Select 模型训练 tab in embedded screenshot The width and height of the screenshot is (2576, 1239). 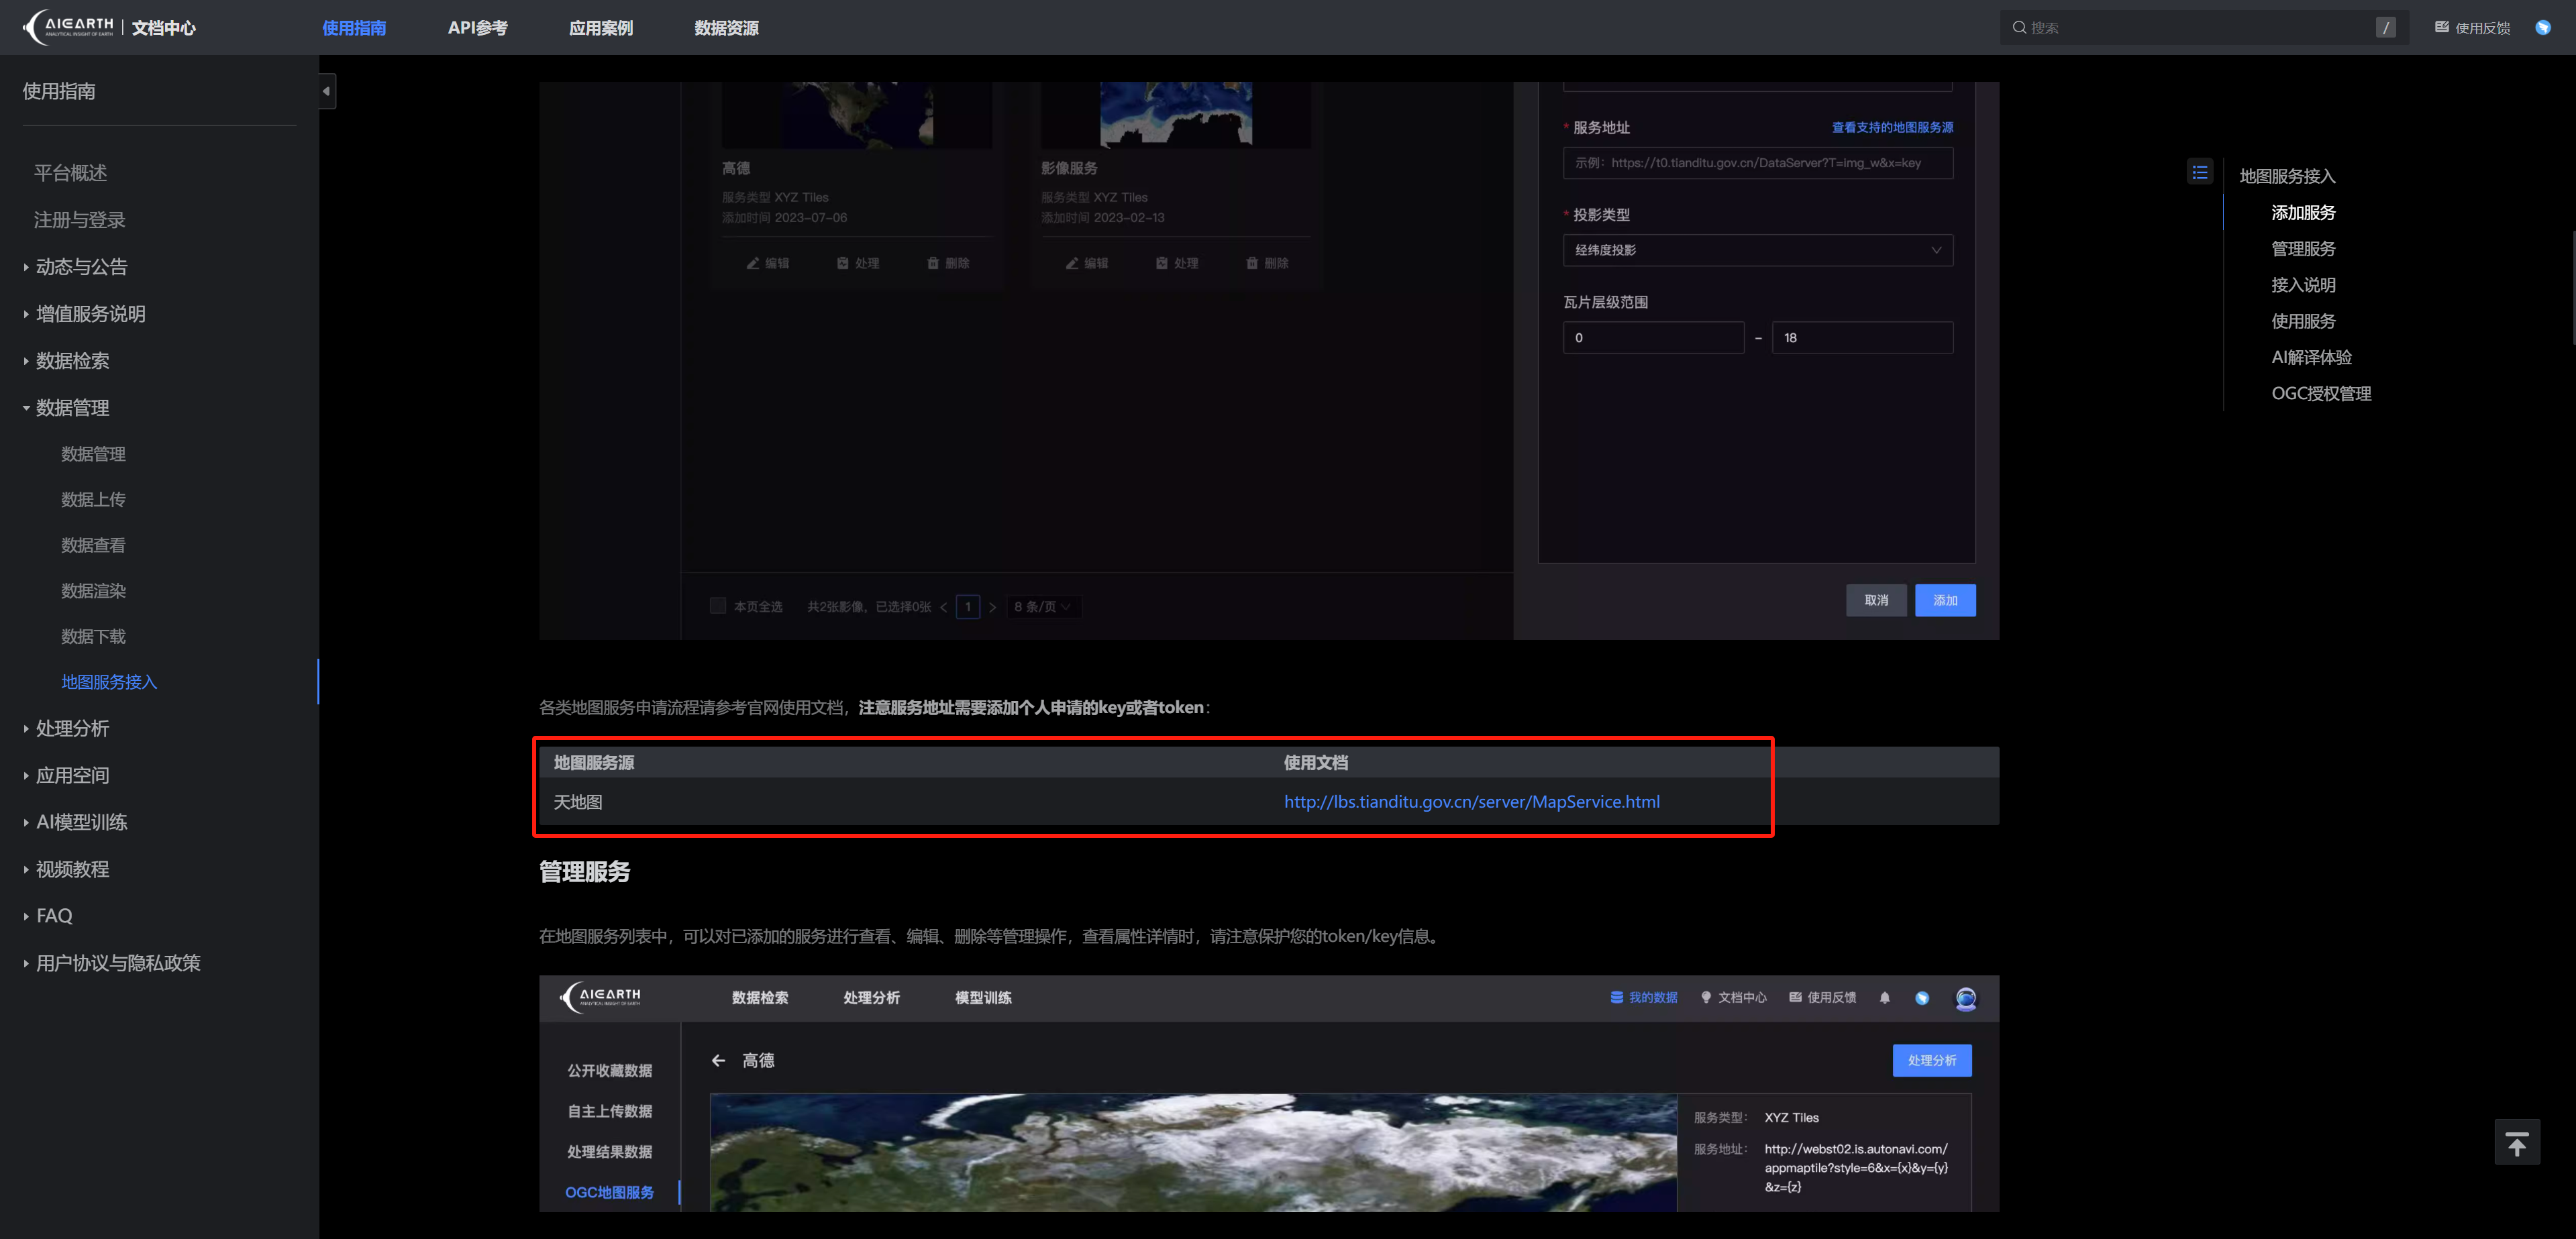point(982,997)
